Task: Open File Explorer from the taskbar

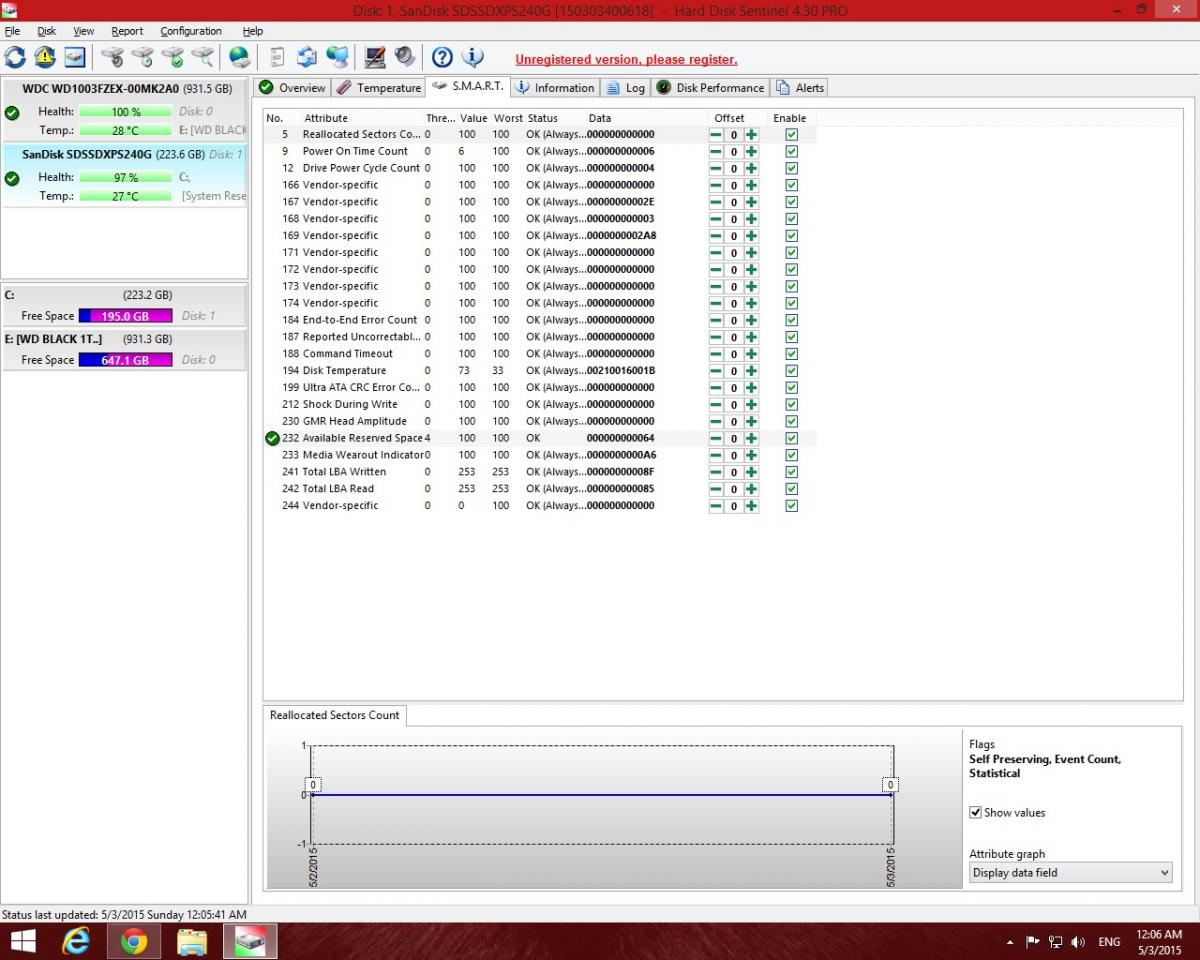Action: click(192, 941)
